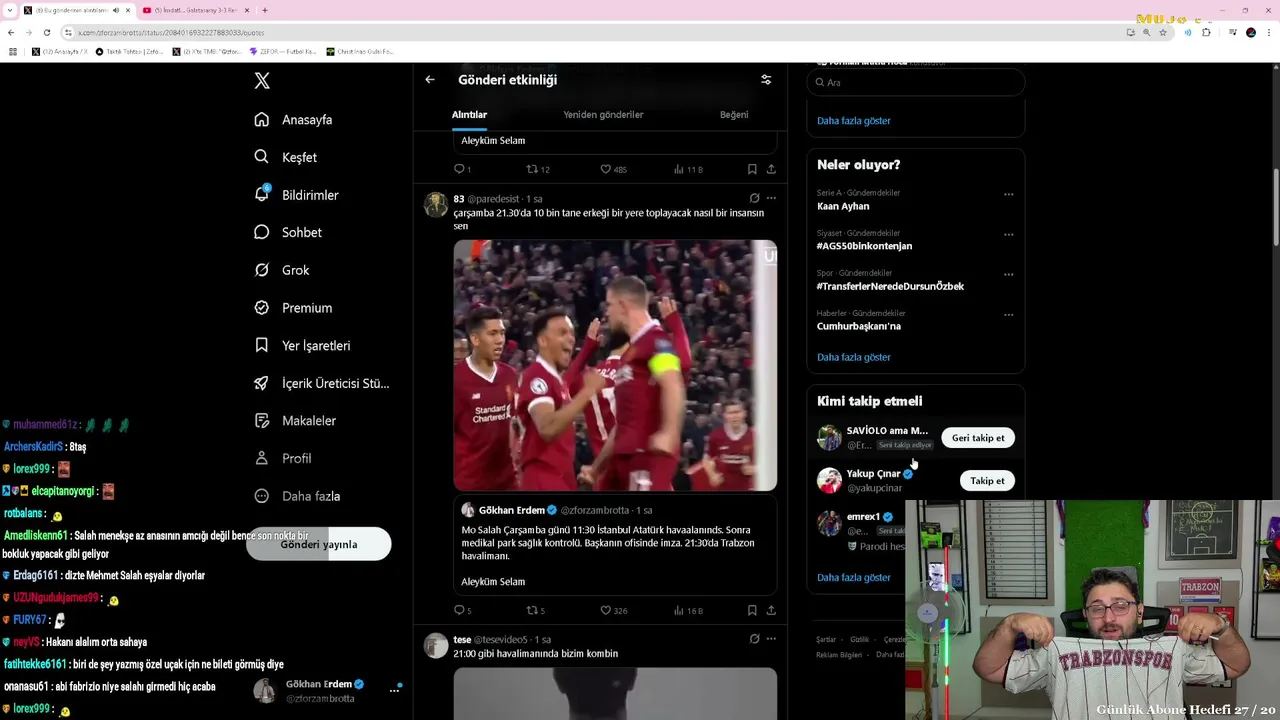Bookmark this page with the star icon
The height and width of the screenshot is (720, 1280).
[x=1162, y=32]
